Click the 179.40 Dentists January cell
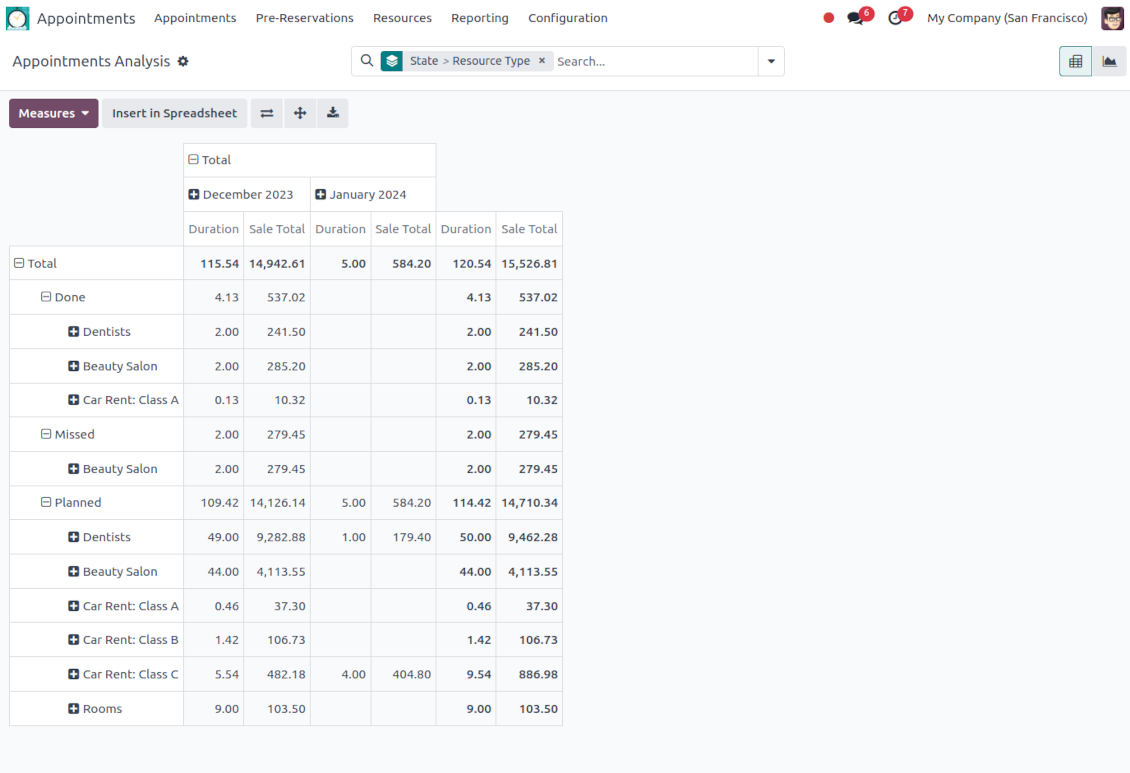This screenshot has height=773, width=1130. (403, 537)
